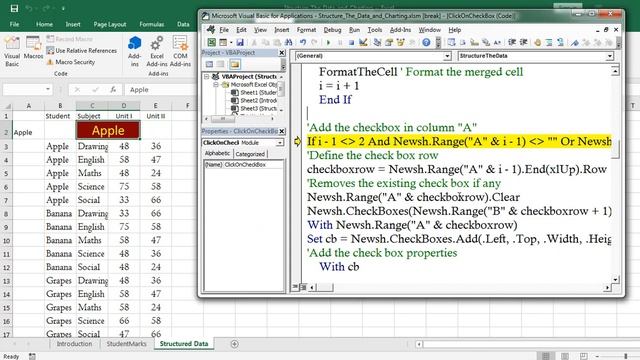The width and height of the screenshot is (640, 360).
Task: Click the Excel formula bar showing Apple
Action: [x=160, y=89]
